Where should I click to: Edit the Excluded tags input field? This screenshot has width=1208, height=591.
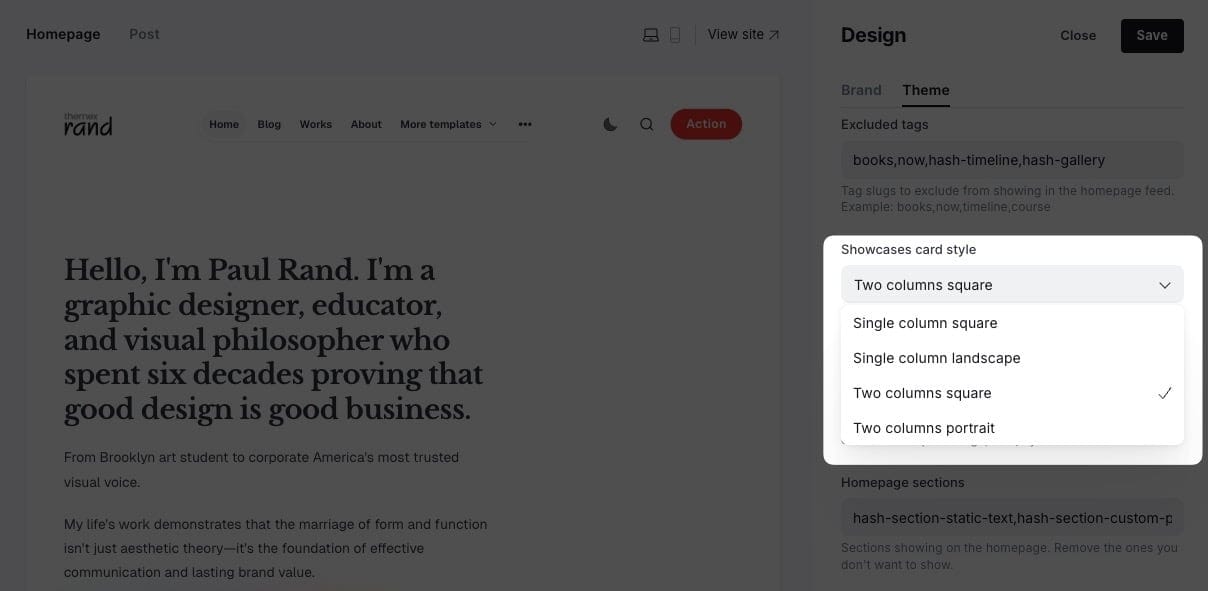[1011, 160]
